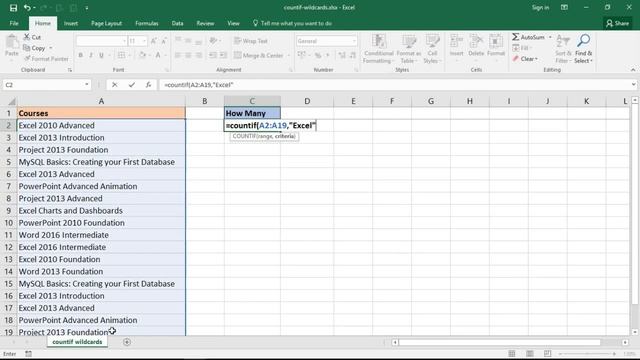Click the Cut scissors button
The height and width of the screenshot is (360, 640).
(x=32, y=37)
